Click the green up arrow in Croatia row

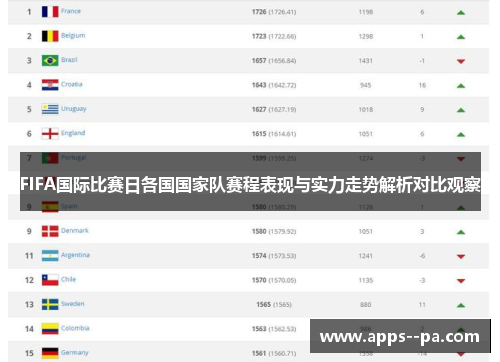461,86
